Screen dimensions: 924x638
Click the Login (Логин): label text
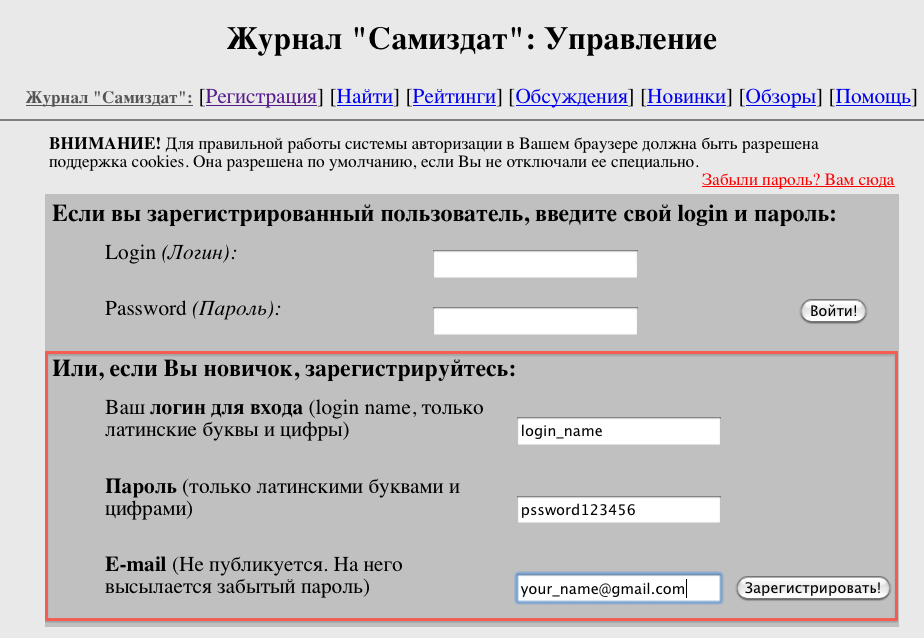click(171, 253)
